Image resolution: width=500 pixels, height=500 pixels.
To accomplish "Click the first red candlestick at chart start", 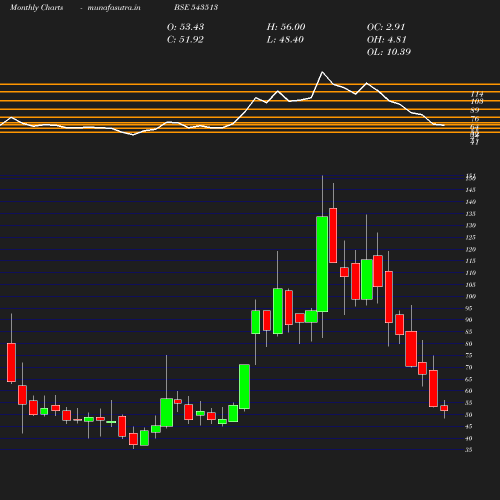I will click(11, 362).
